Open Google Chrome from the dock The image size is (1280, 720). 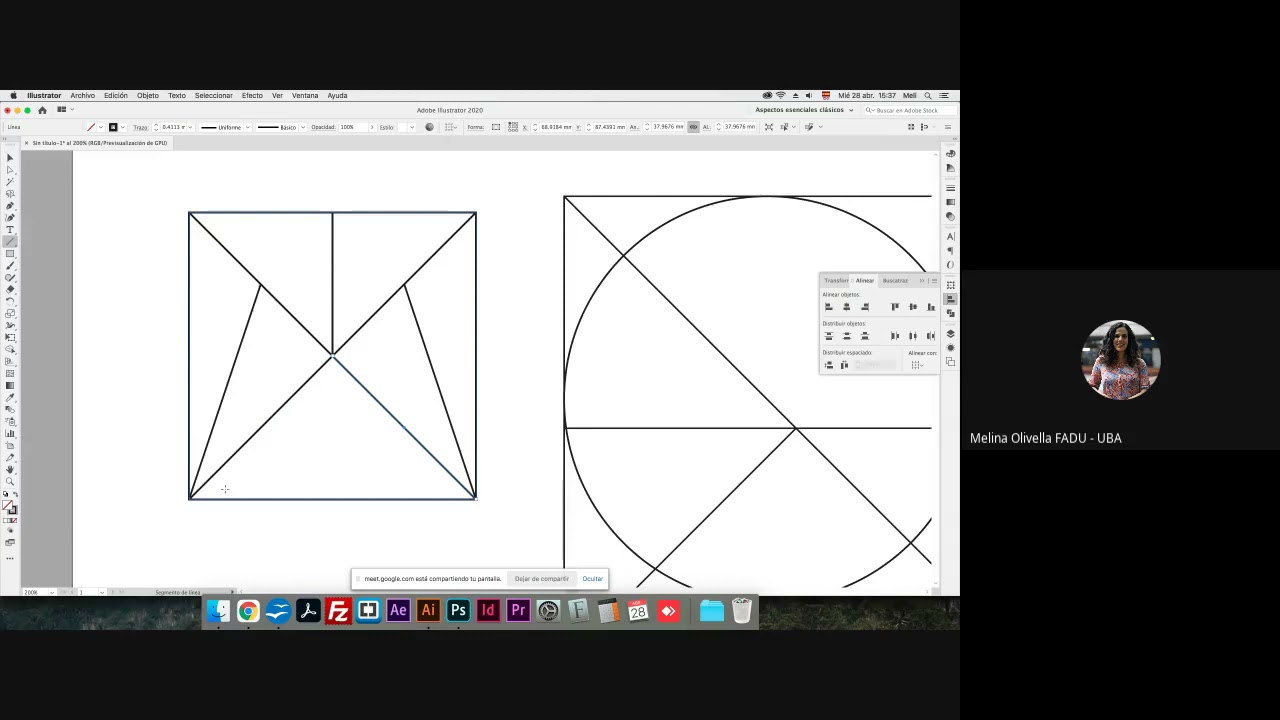[248, 611]
